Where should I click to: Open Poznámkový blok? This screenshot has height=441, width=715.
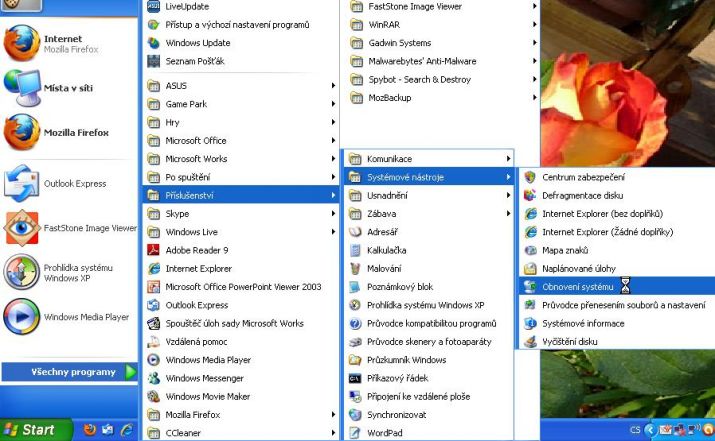429,286
